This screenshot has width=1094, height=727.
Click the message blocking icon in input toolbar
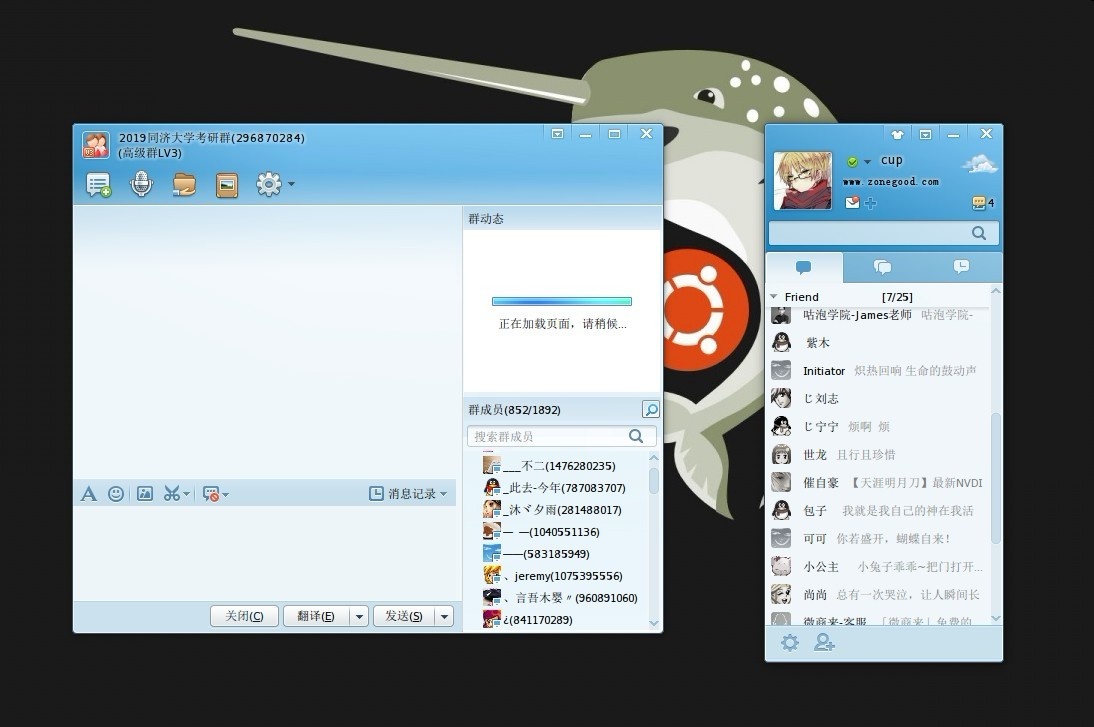tap(211, 494)
